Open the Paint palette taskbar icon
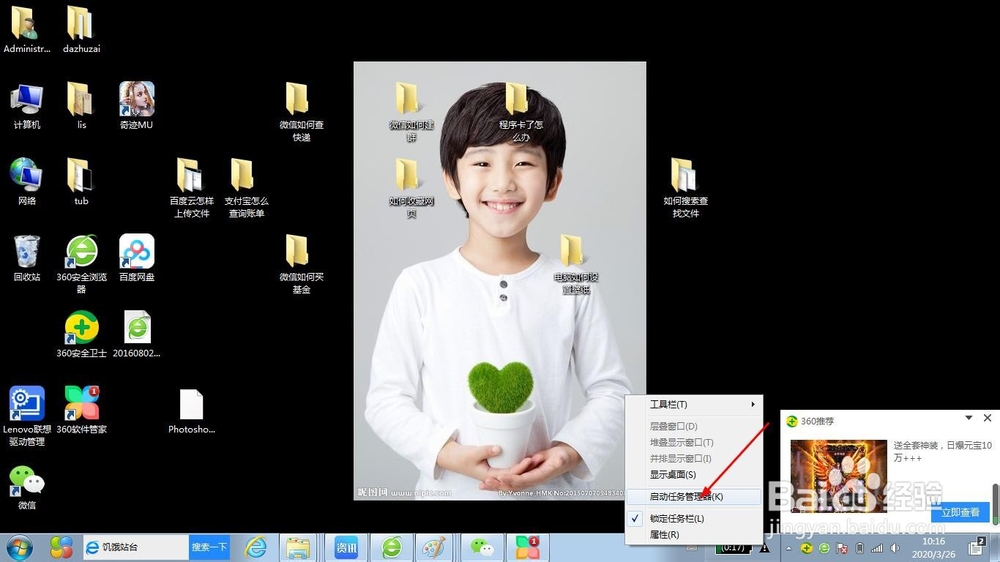The width and height of the screenshot is (1000, 562). pyautogui.click(x=434, y=547)
